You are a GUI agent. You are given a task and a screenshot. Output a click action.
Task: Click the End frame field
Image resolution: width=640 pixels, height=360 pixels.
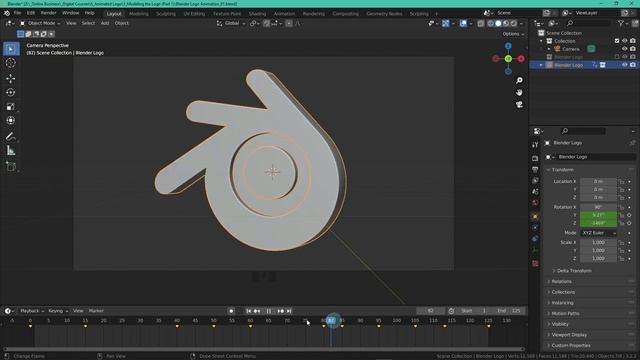(509, 311)
